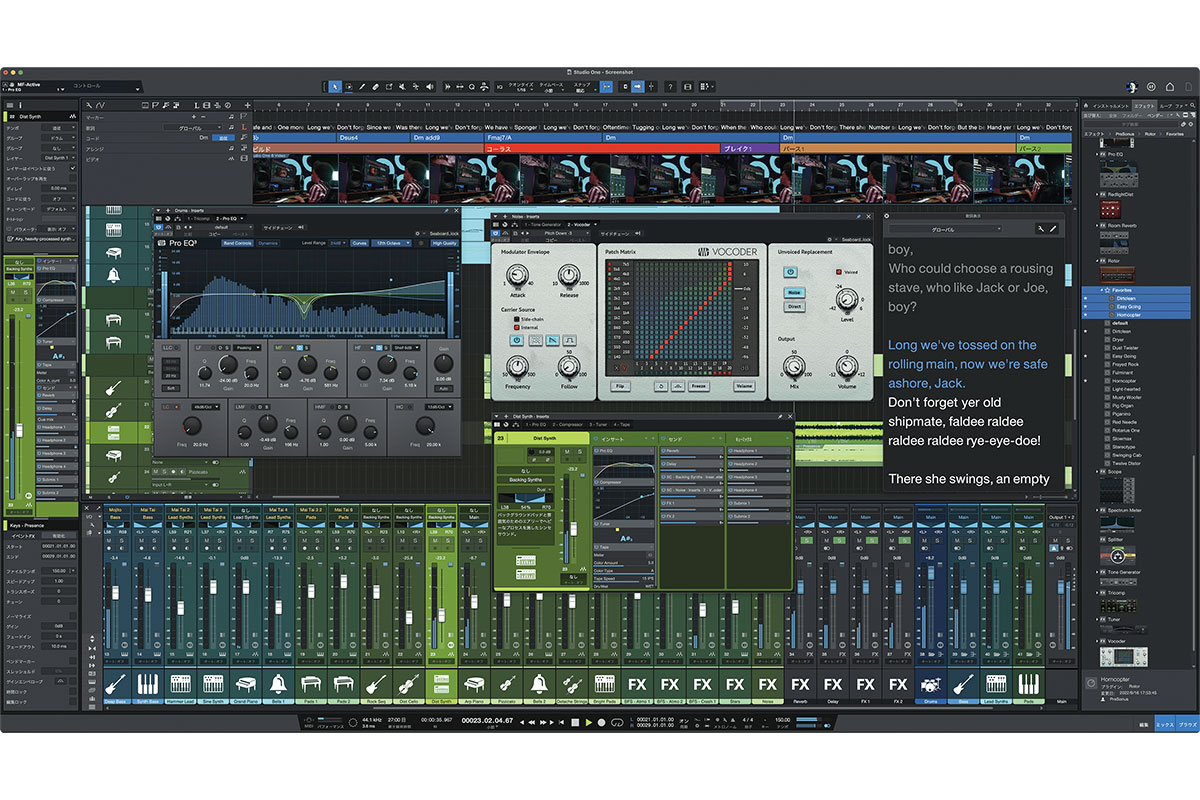Switch to the 2 - Vocoder insert tab

(580, 225)
